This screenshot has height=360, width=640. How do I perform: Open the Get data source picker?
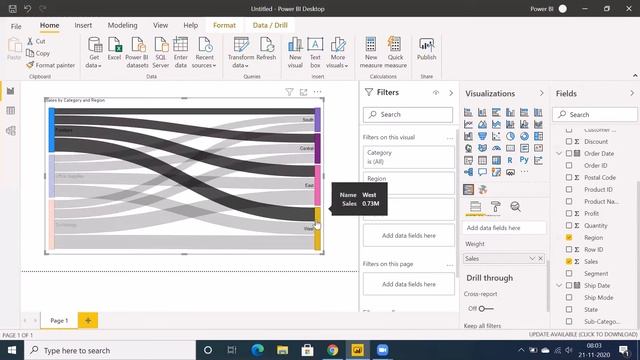94,52
